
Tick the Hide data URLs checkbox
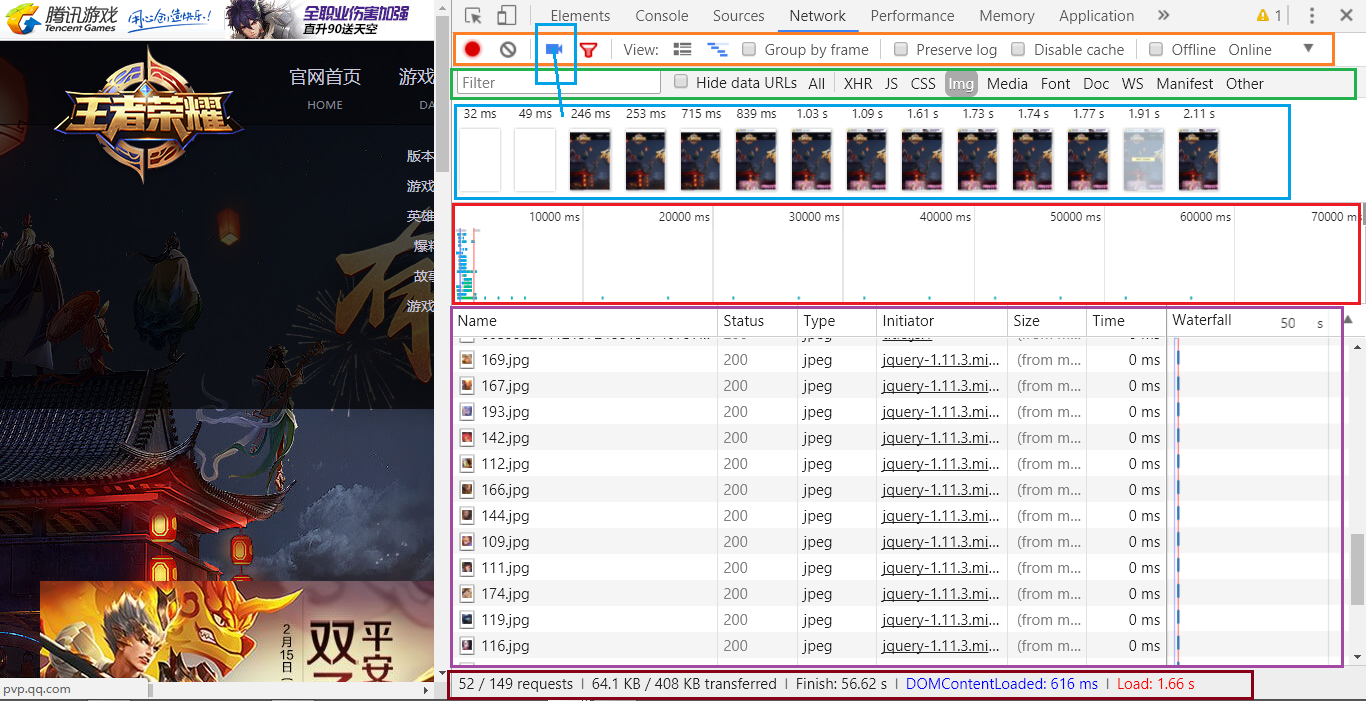[x=681, y=82]
